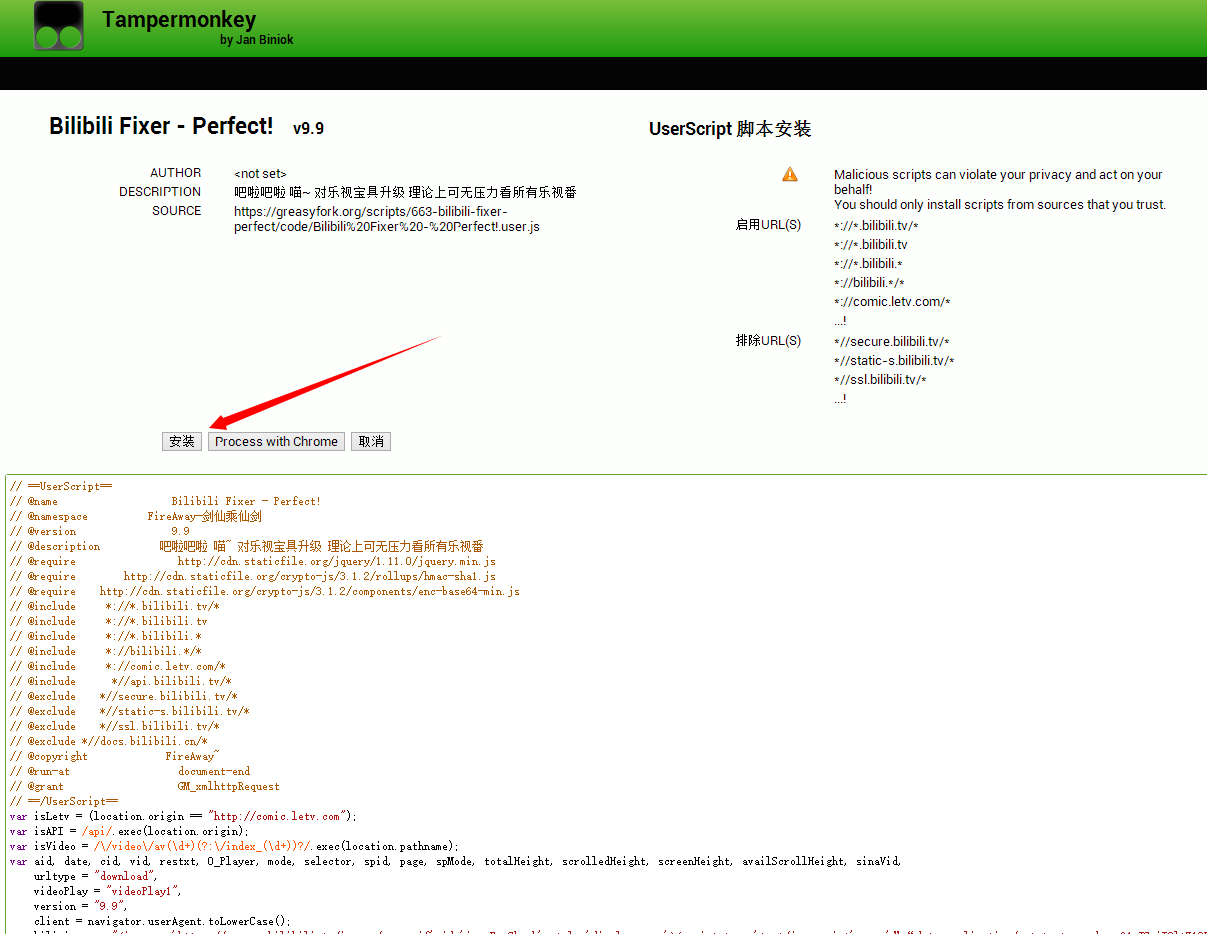The image size is (1207, 934).
Task: Click the '@exclude *//docs.bilibili.cn/*' code line
Action: (x=109, y=741)
